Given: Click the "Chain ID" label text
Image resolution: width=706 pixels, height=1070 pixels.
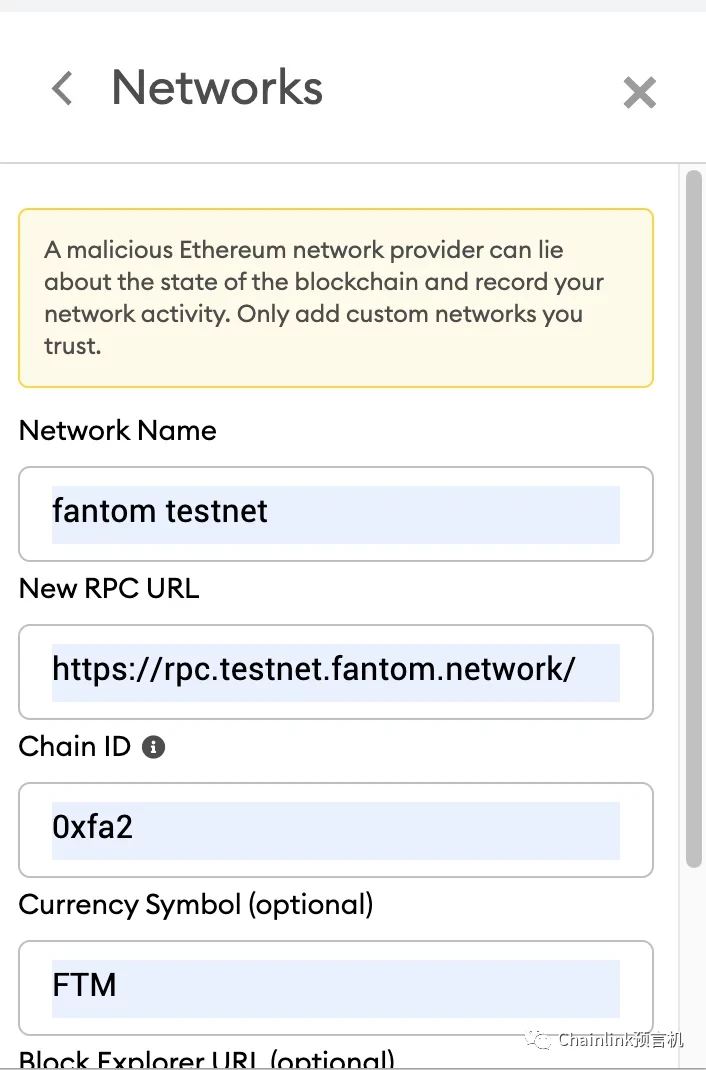Looking at the screenshot, I should [x=75, y=747].
